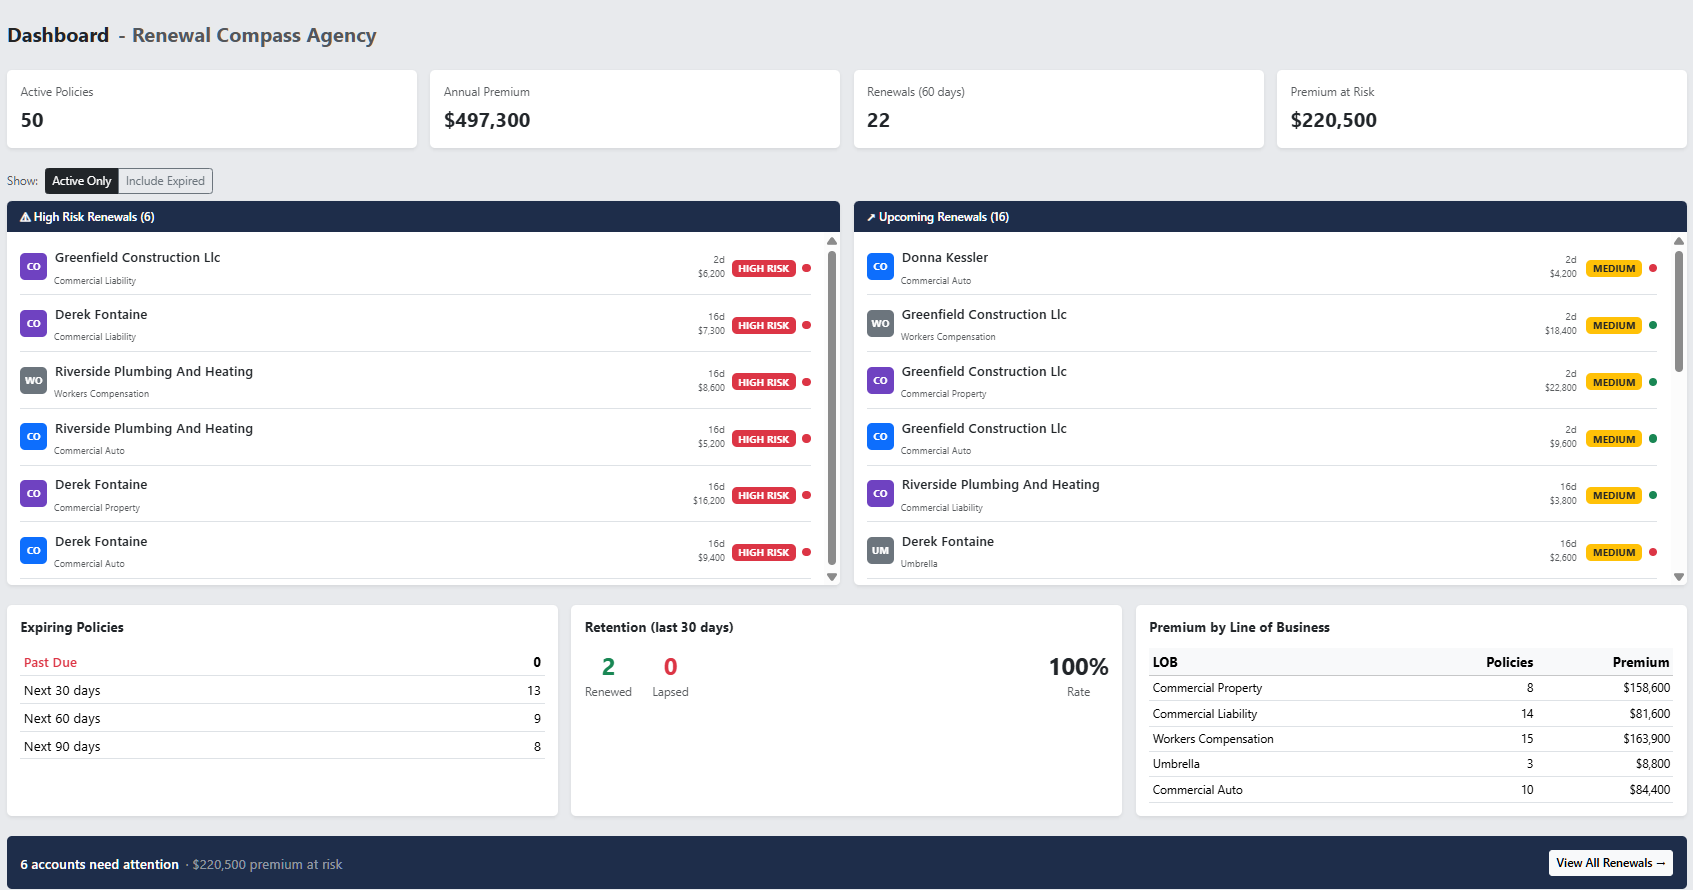1693x890 pixels.
Task: Click the Past Due row in Expiring Policies
Action: point(282,662)
